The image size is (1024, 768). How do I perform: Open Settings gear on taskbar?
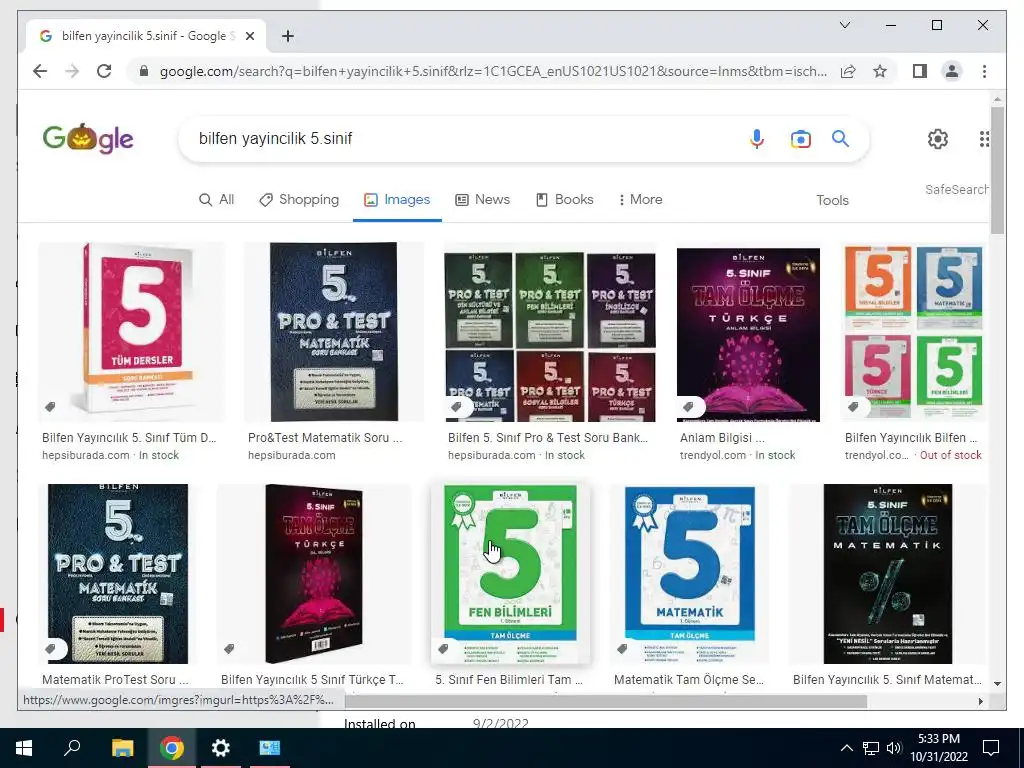(x=221, y=748)
